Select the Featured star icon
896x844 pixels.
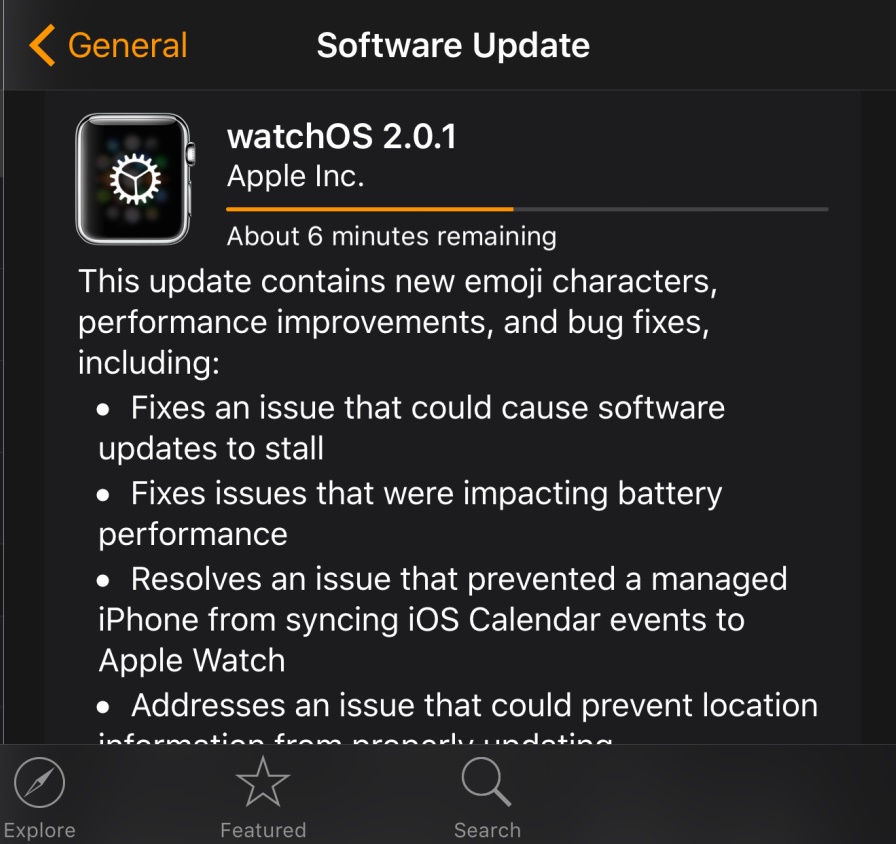263,782
